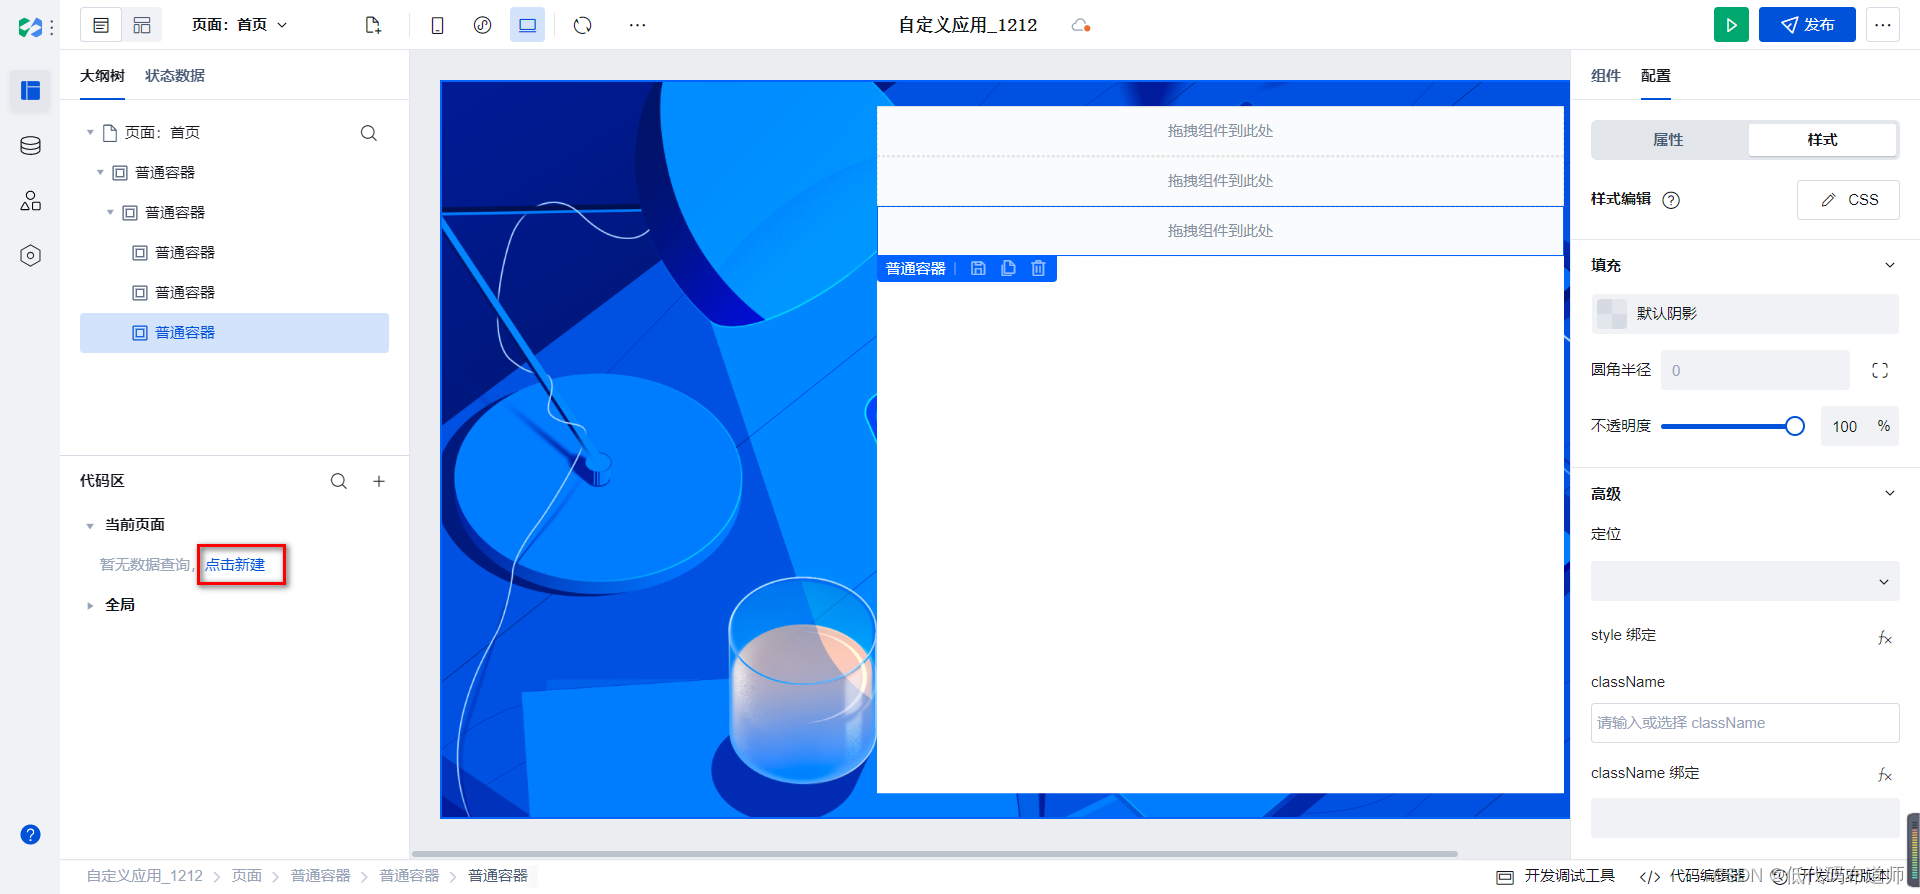Select the mini-program preview icon
This screenshot has height=894, width=1920.
482,25
